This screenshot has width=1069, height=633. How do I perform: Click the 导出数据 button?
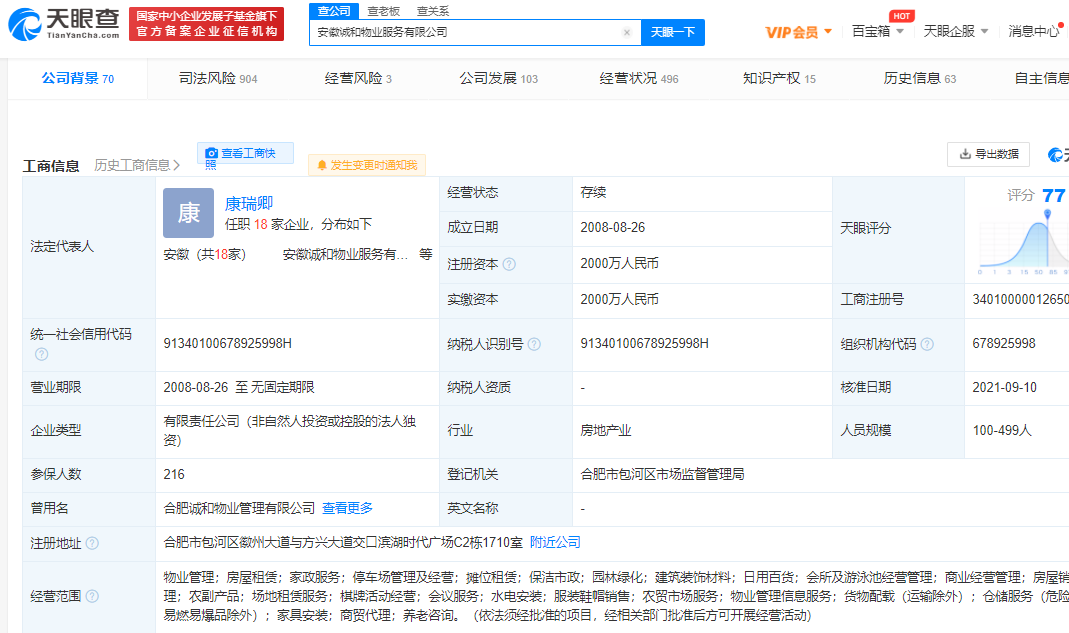point(989,154)
